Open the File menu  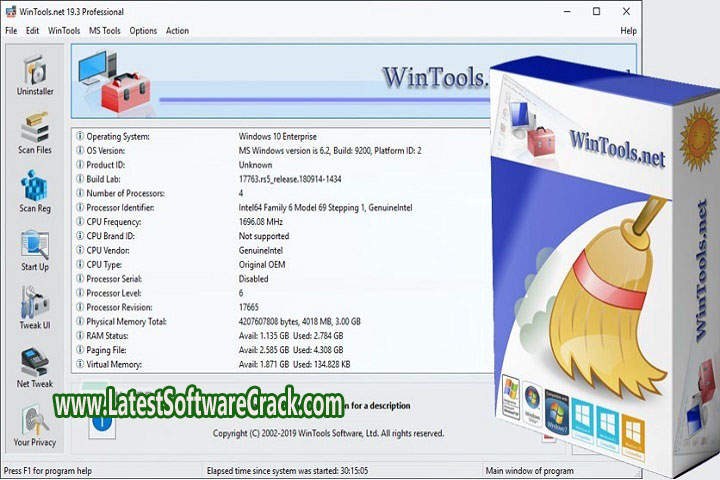coord(11,31)
